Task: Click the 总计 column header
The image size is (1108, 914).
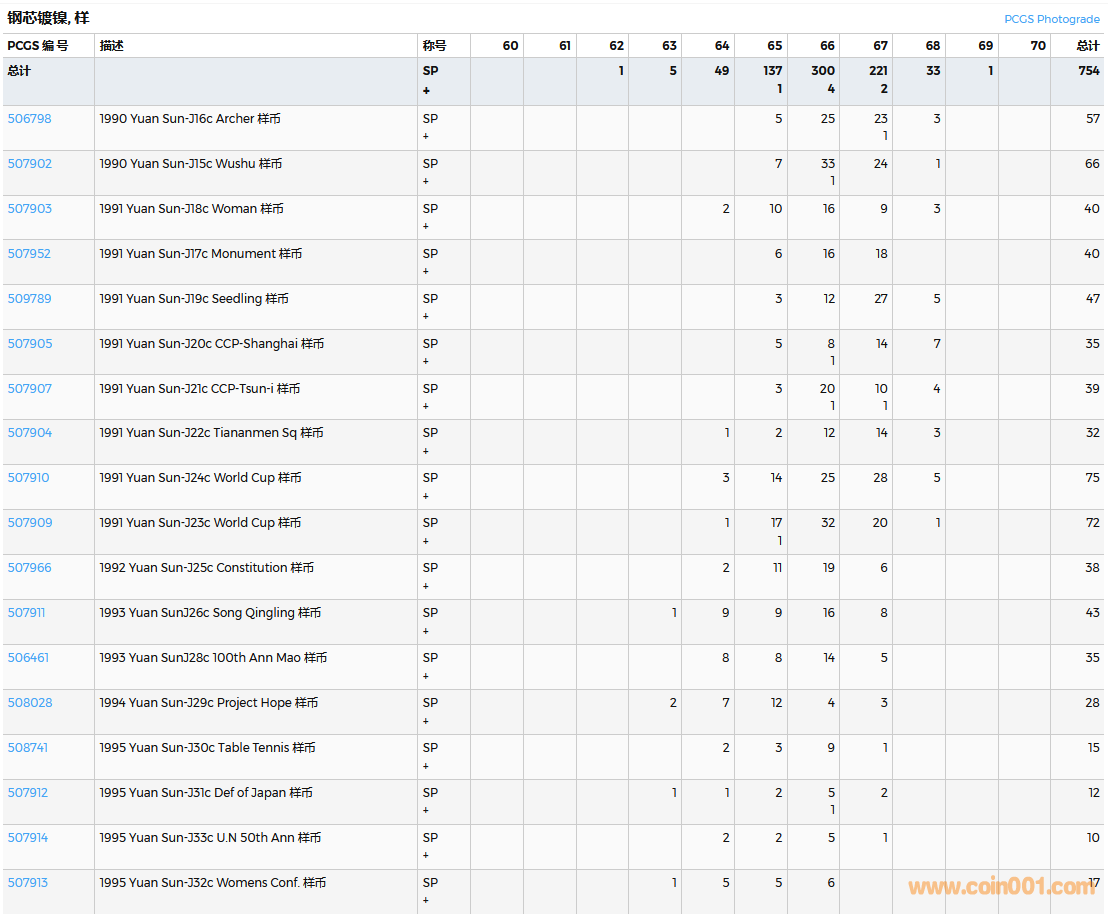Action: [x=1087, y=46]
